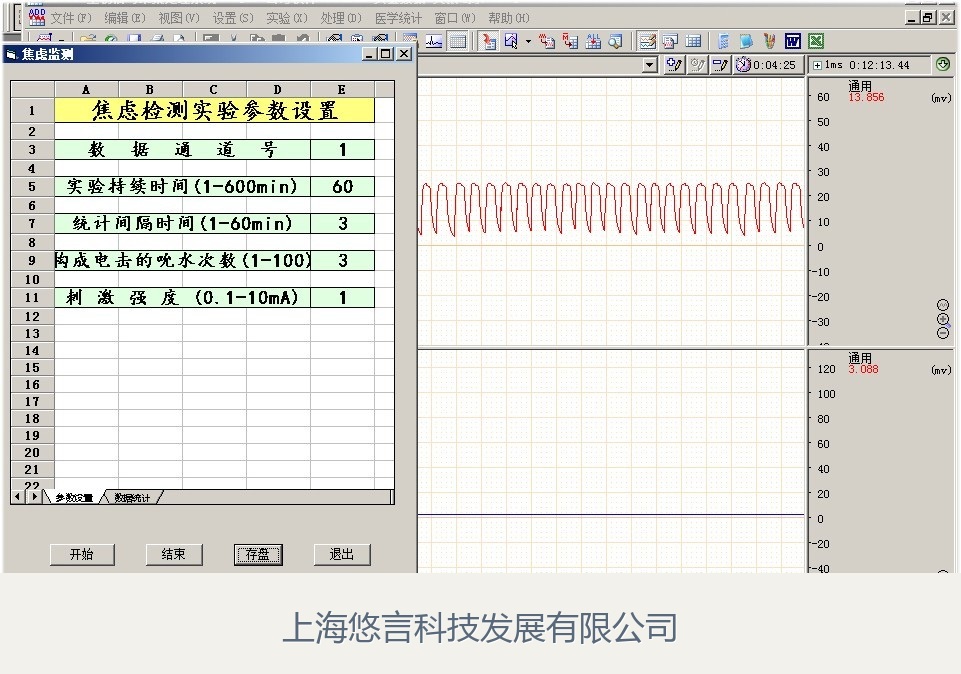Select the data channel number cell showing 1
961x674 pixels.
coord(343,150)
